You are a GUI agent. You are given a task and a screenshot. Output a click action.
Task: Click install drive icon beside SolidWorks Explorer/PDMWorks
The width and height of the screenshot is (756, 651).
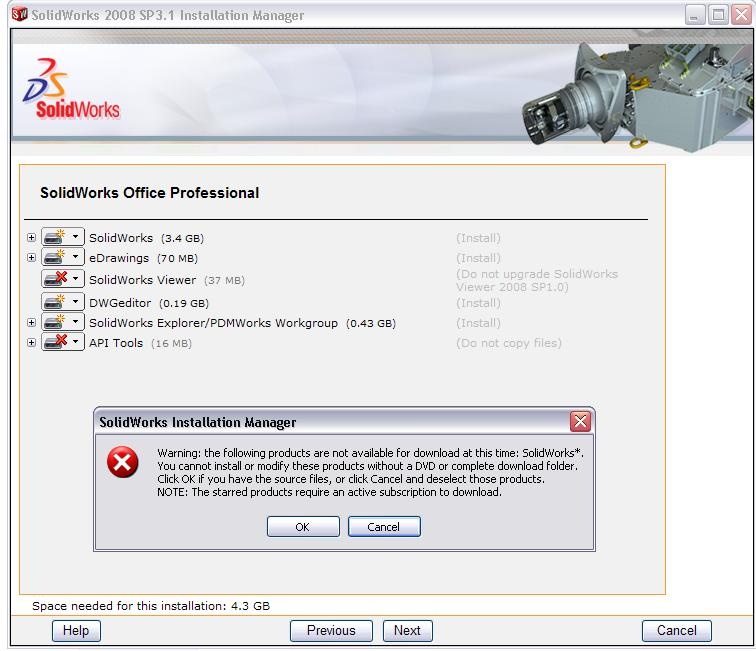(x=54, y=322)
